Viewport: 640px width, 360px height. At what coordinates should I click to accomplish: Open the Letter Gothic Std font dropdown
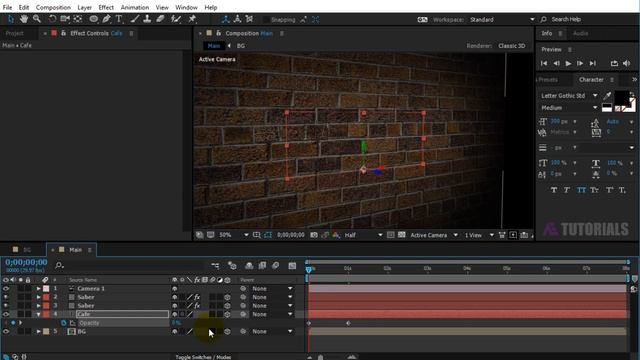tap(569, 96)
